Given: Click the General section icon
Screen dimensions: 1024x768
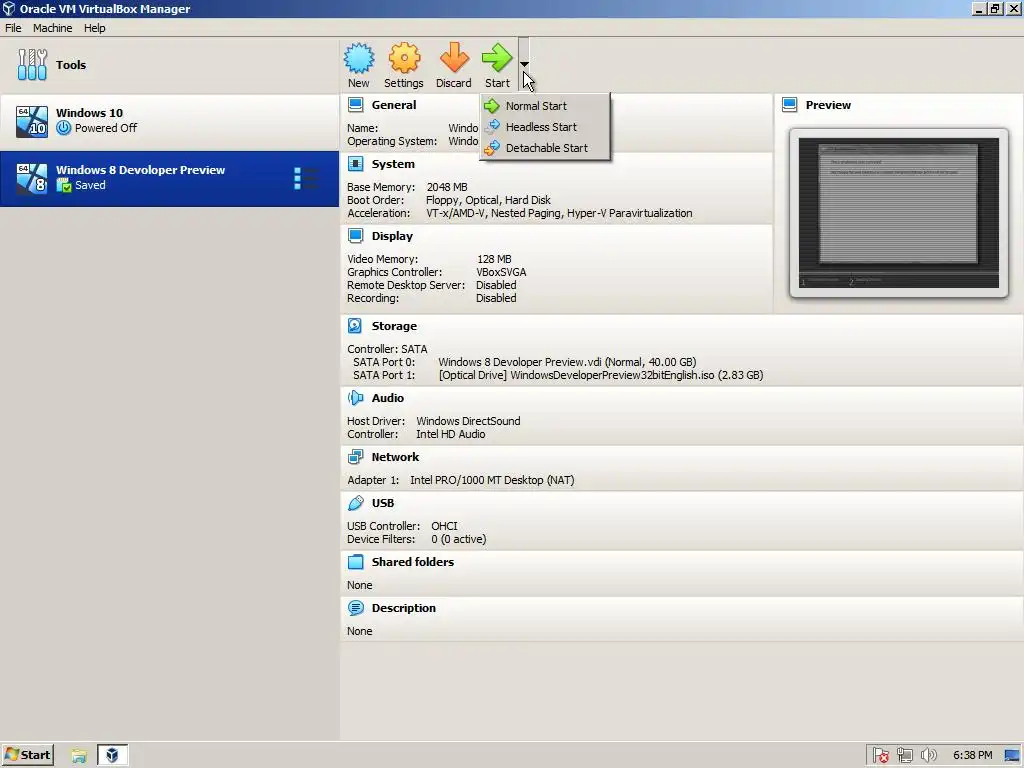Looking at the screenshot, I should (x=355, y=104).
